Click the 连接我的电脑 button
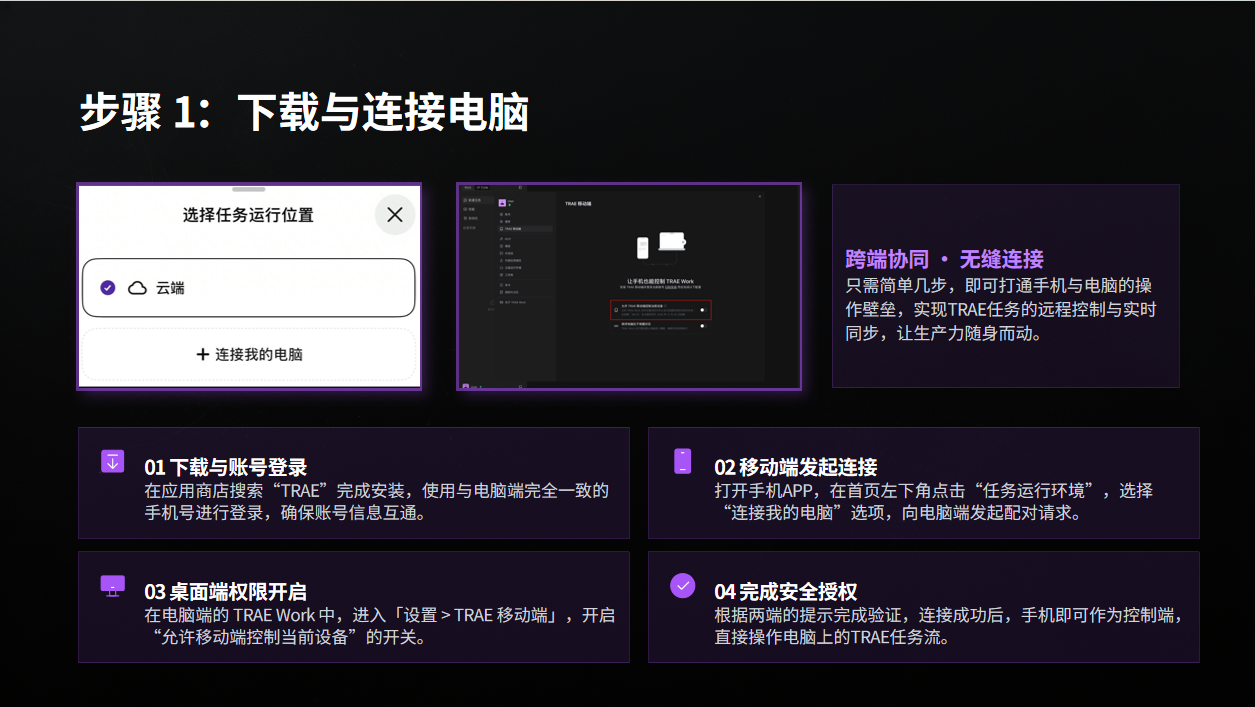Viewport: 1255px width, 707px height. tap(248, 355)
